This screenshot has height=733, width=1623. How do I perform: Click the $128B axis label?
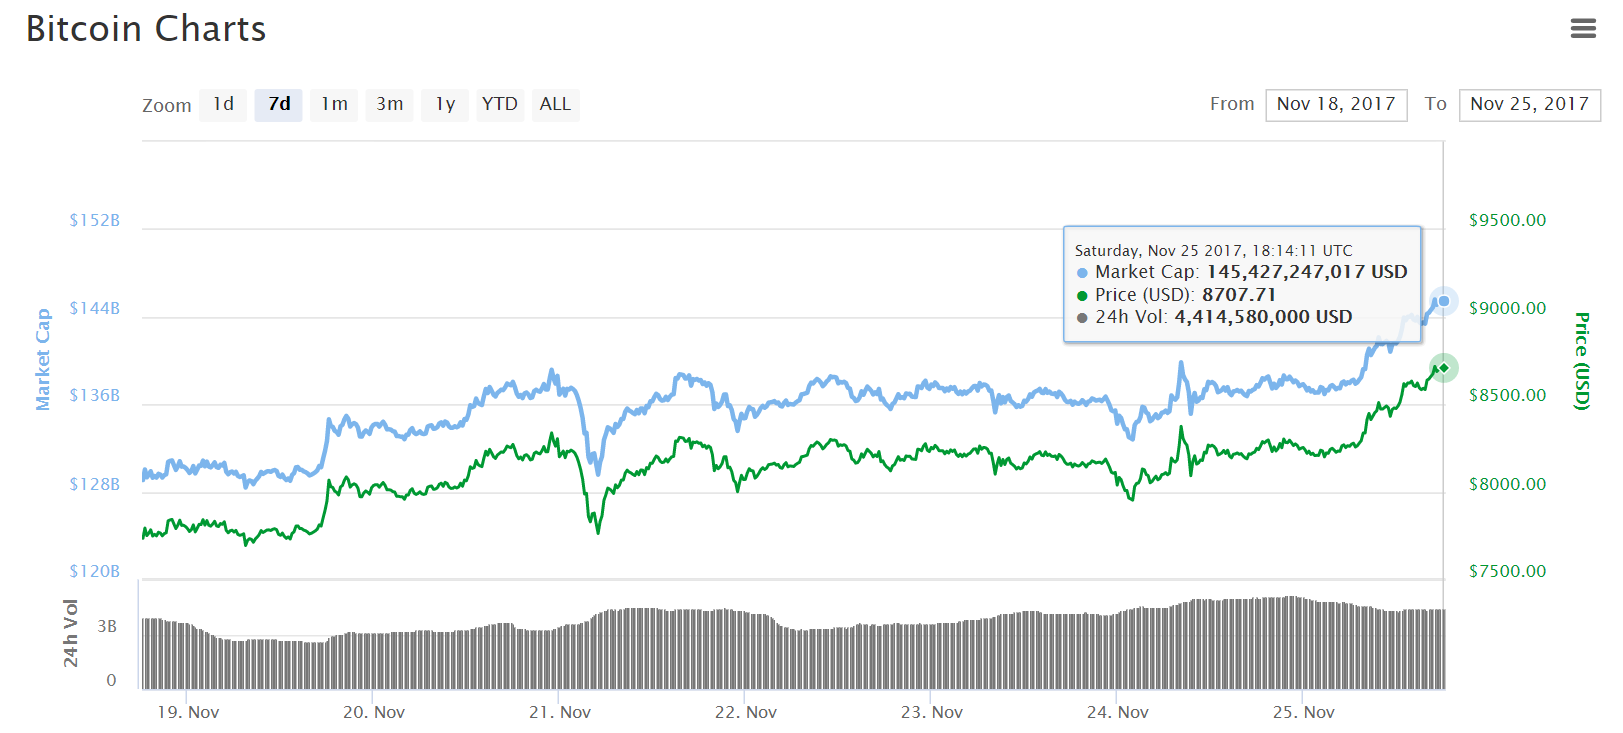click(94, 484)
